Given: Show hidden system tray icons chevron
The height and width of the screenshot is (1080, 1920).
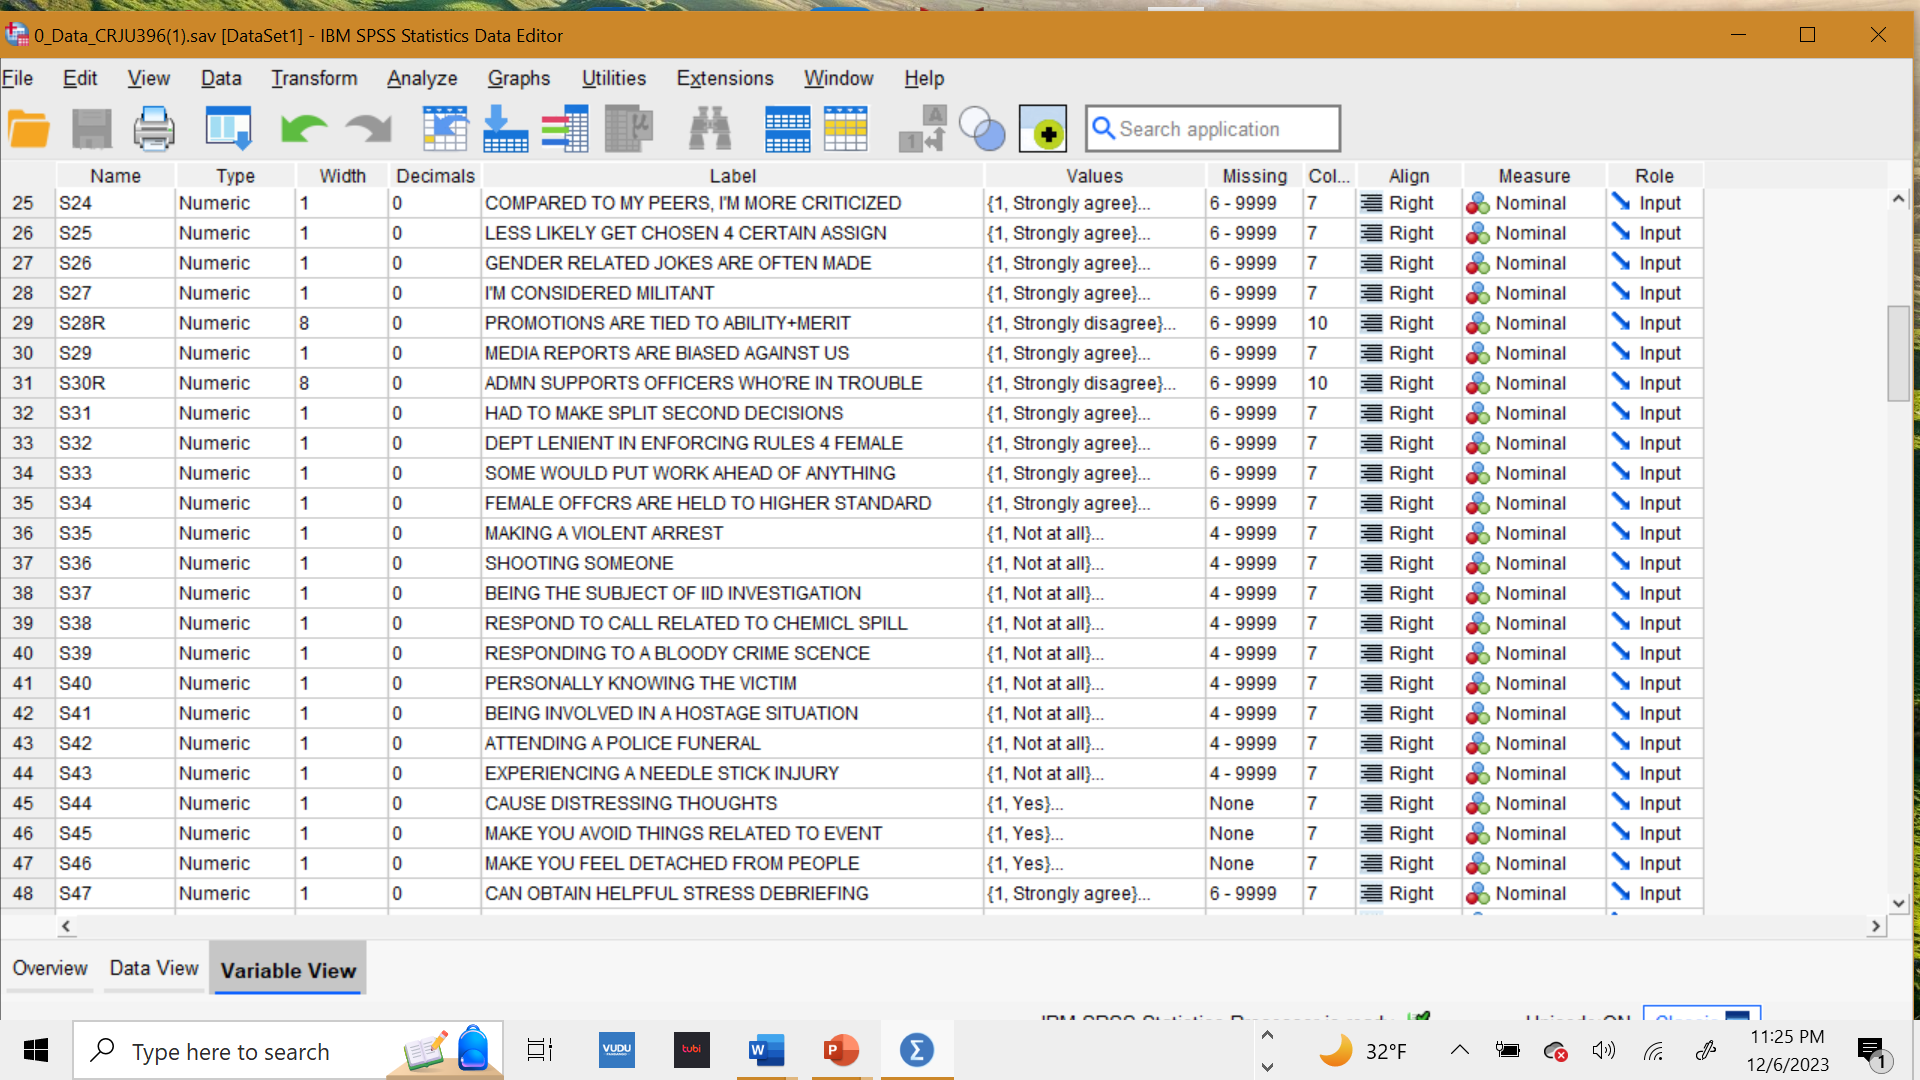Looking at the screenshot, I should point(1460,1050).
